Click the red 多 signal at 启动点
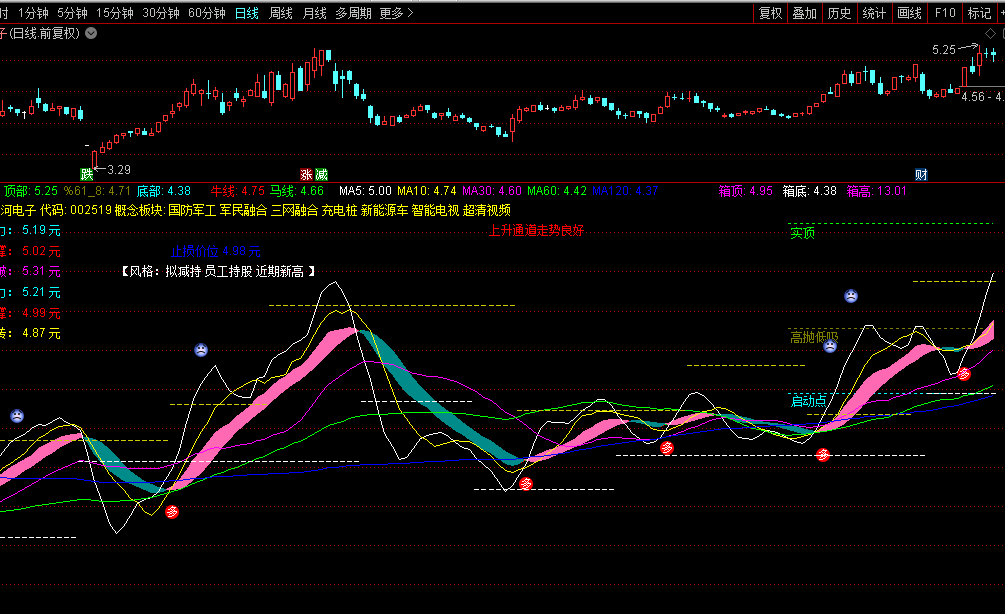The width and height of the screenshot is (1005, 614). 823,455
